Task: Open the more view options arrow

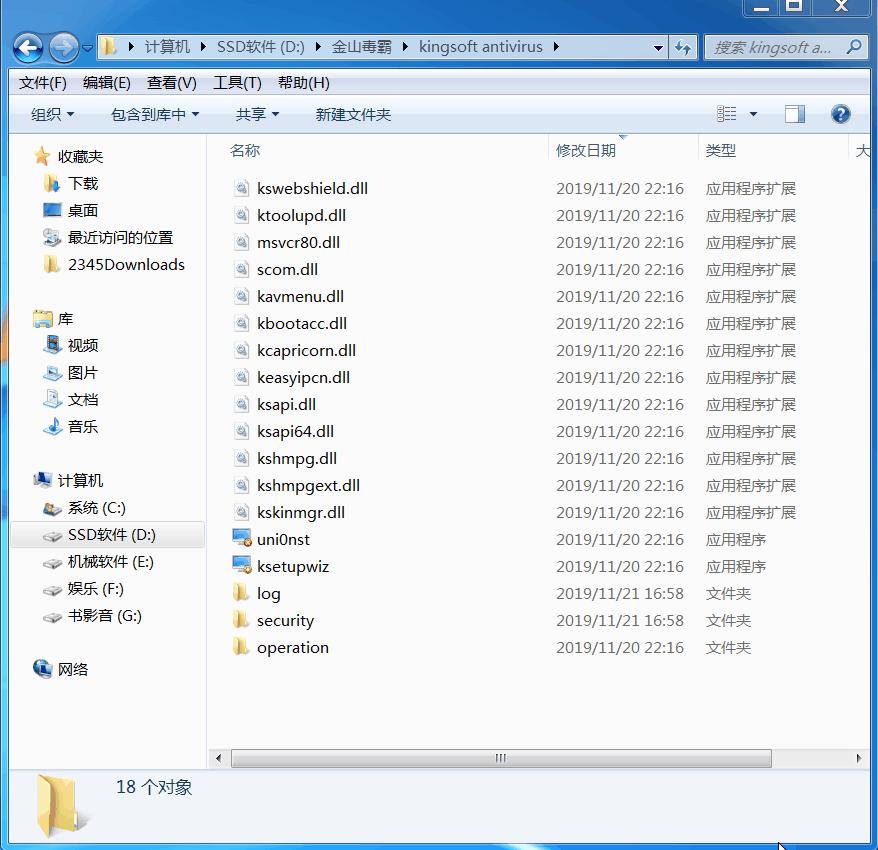Action: (753, 114)
